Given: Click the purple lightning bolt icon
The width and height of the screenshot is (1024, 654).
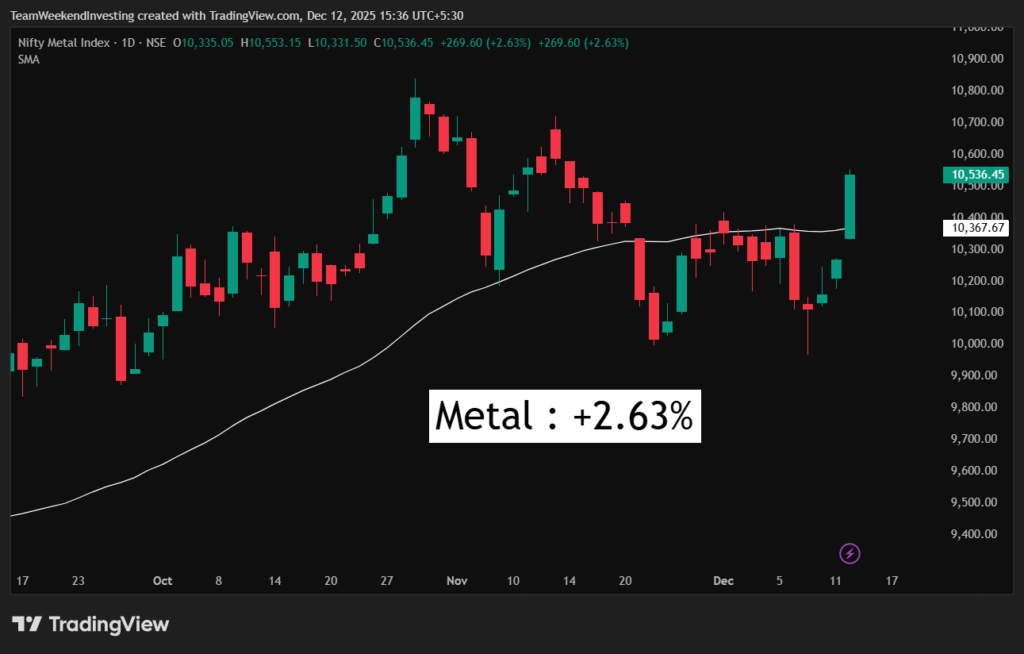Looking at the screenshot, I should coord(850,553).
